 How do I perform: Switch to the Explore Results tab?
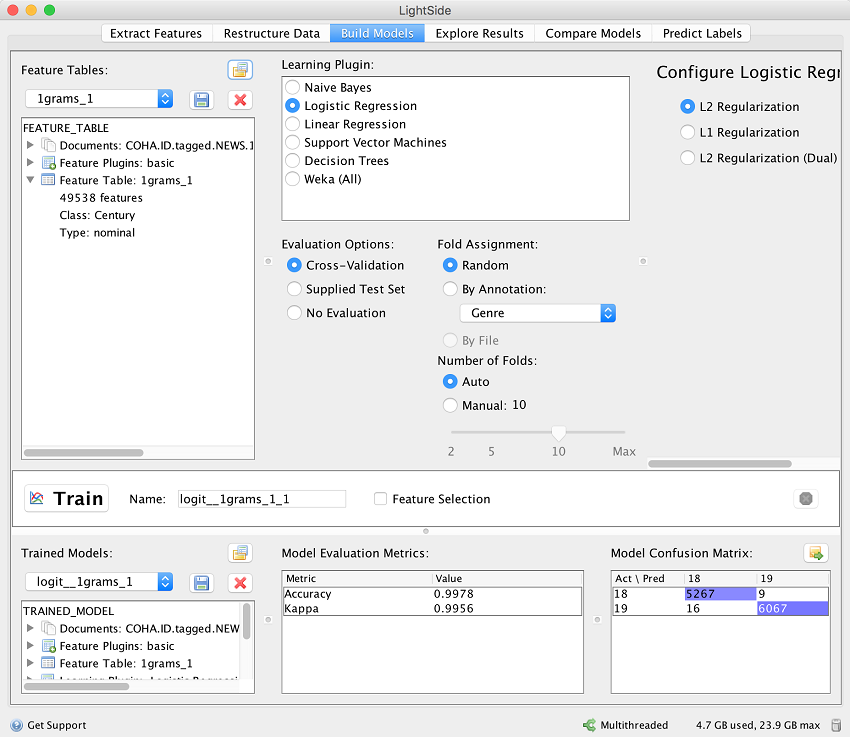(x=479, y=33)
